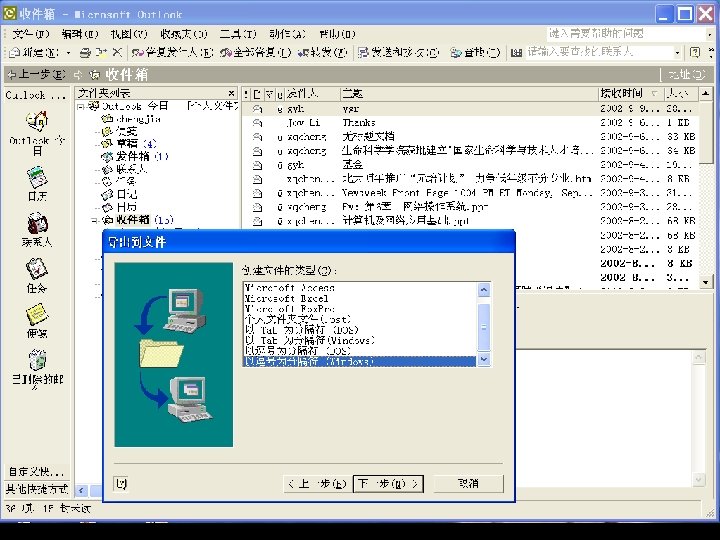
Task: Select the 日历 folder in folder list
Action: tap(119, 207)
